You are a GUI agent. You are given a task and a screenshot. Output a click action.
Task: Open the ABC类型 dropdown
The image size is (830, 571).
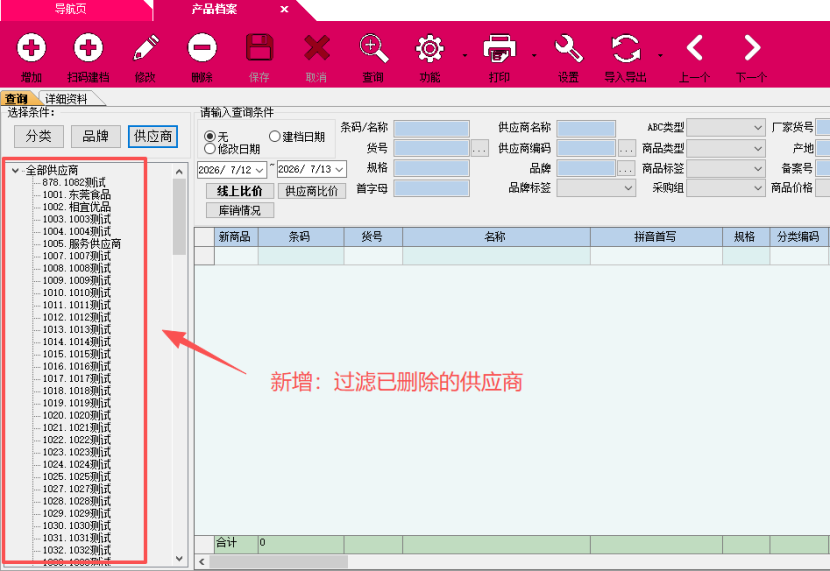(x=726, y=128)
